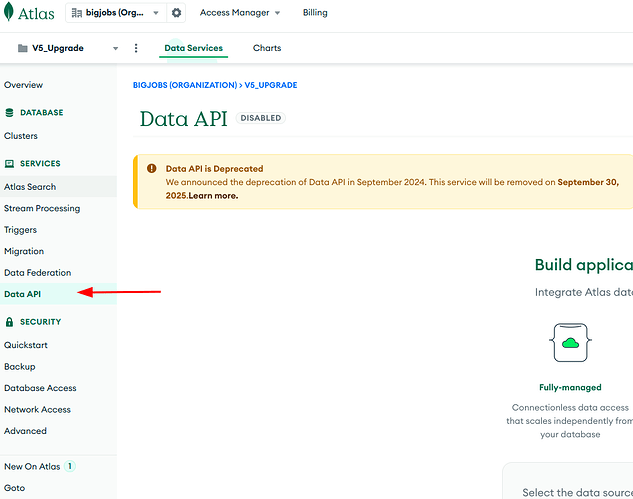This screenshot has width=633, height=499.
Task: Open organization settings gear icon
Action: (x=177, y=13)
